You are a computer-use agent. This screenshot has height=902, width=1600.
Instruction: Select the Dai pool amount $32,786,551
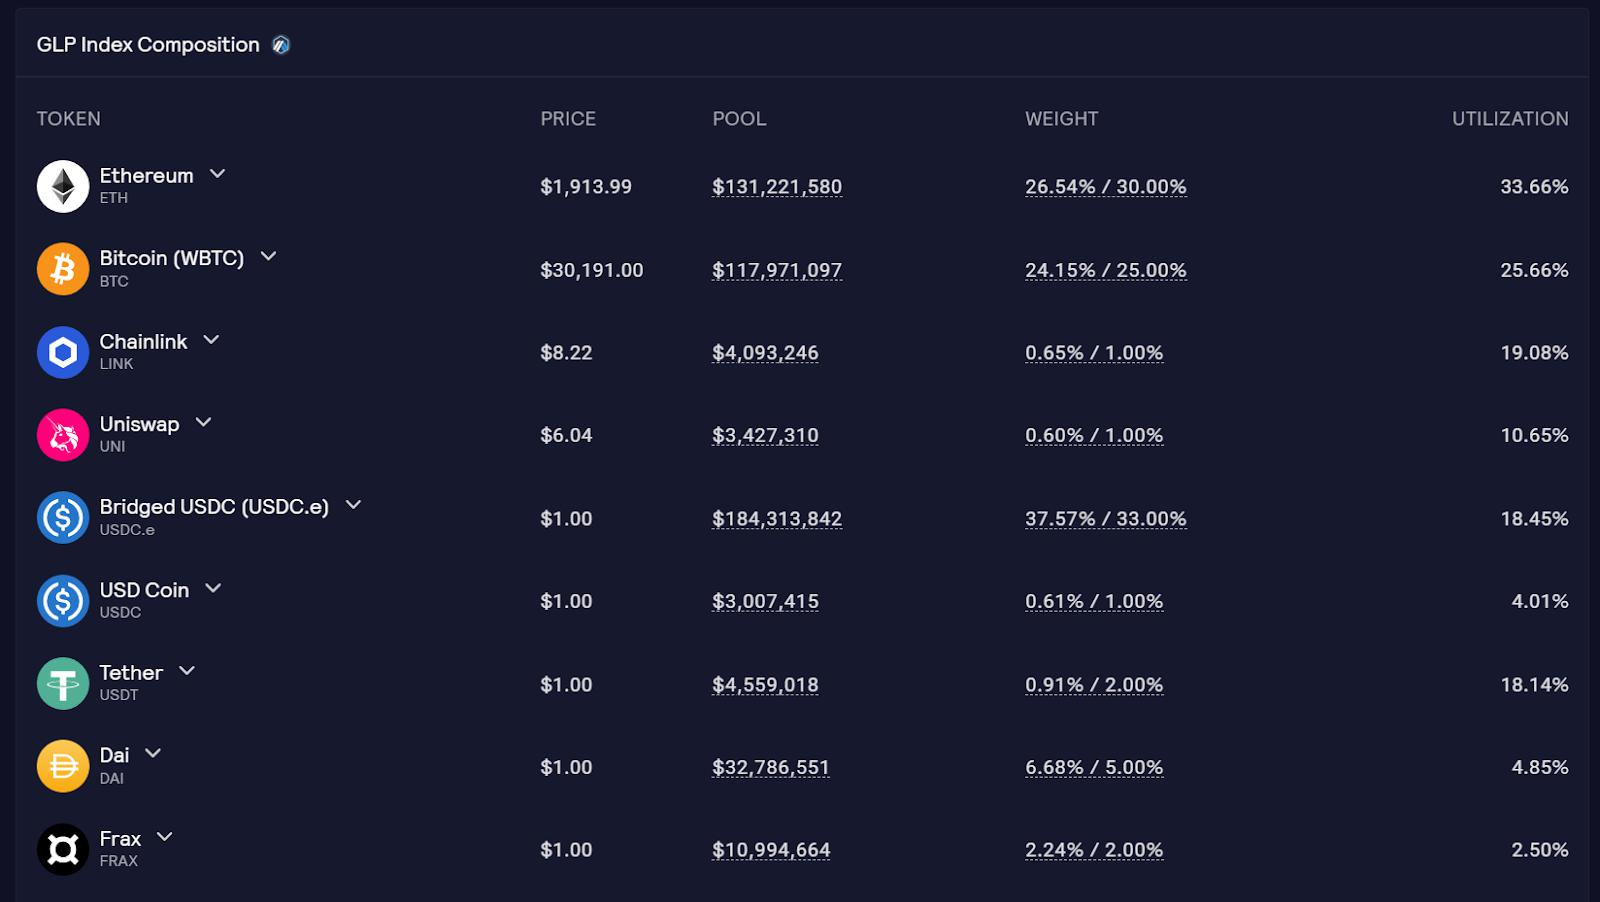tap(770, 768)
